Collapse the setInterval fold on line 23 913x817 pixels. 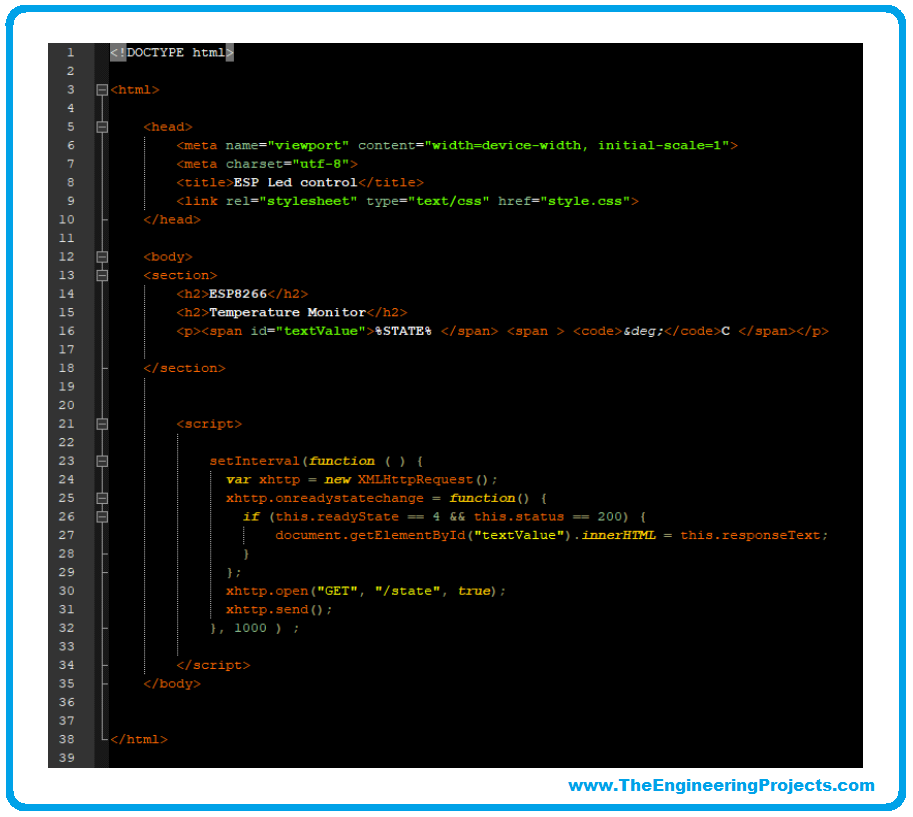pyautogui.click(x=102, y=461)
